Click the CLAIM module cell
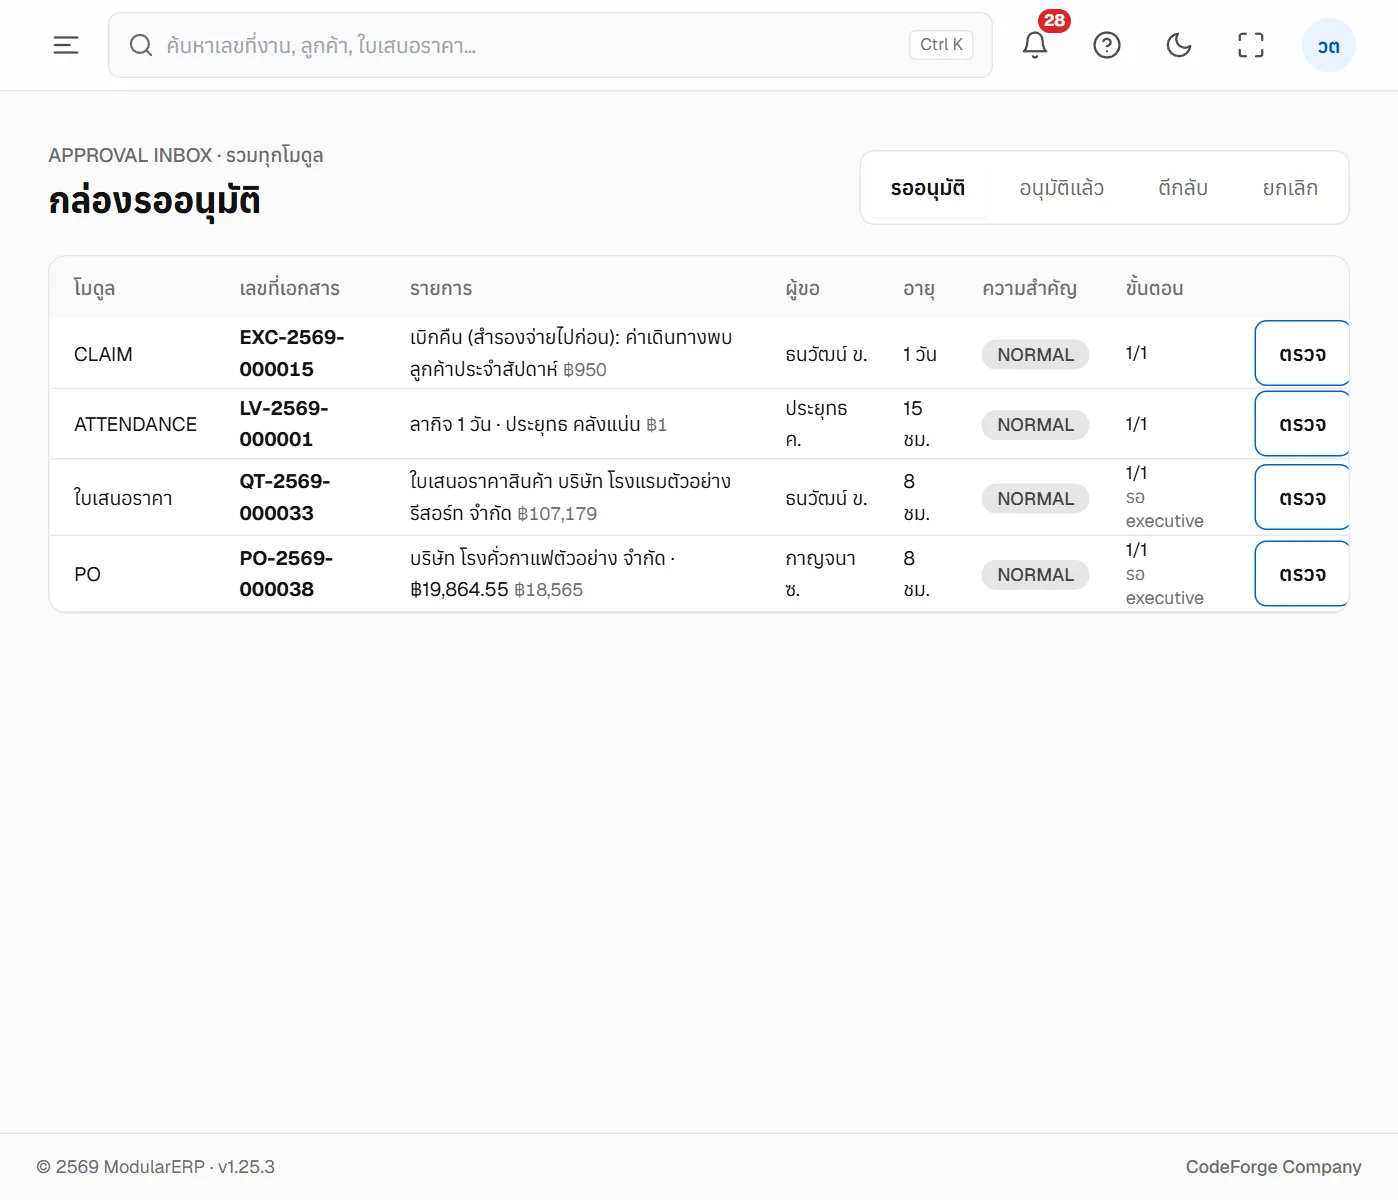 [x=103, y=354]
